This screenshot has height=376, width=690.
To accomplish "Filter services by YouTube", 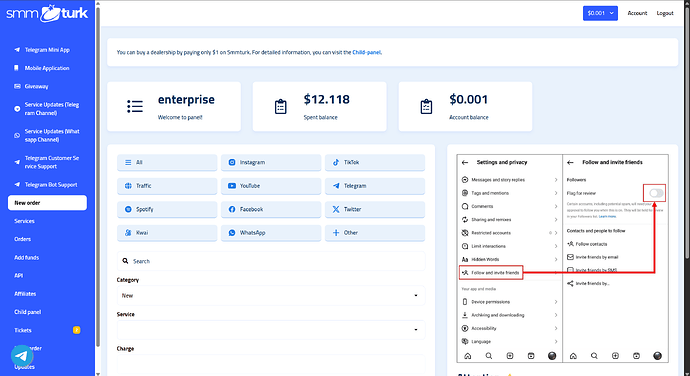I will tap(271, 186).
